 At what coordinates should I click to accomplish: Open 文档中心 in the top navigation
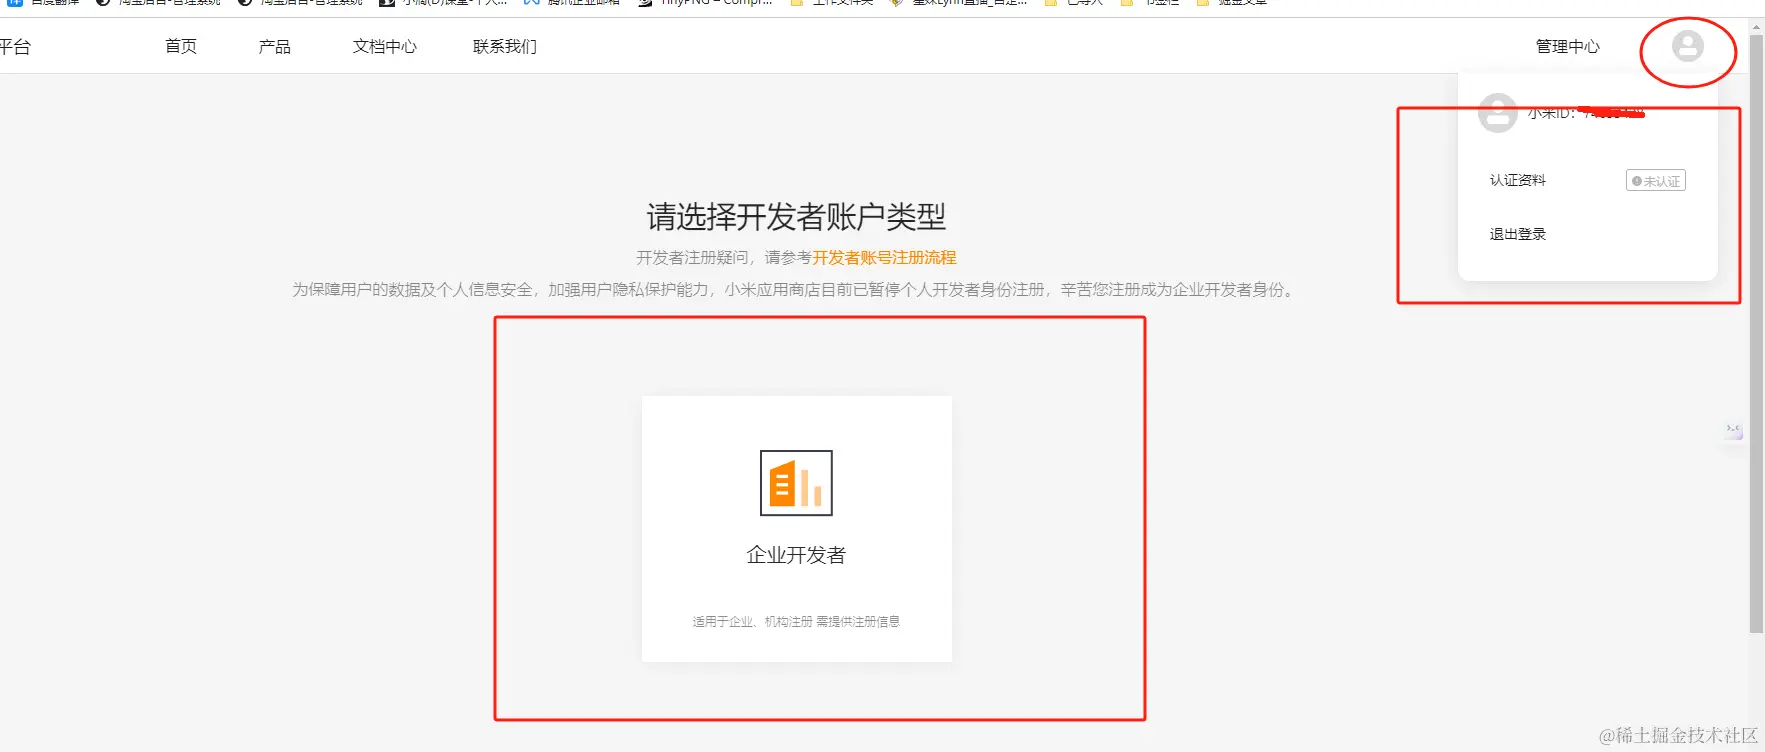[x=384, y=46]
